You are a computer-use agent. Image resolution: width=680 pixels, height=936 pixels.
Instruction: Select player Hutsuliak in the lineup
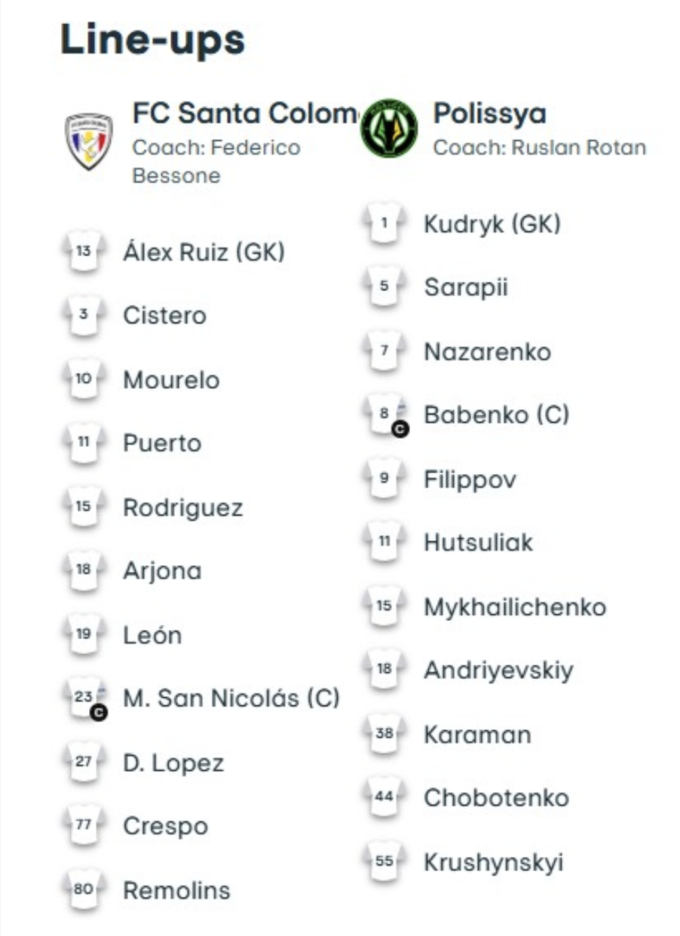click(478, 543)
